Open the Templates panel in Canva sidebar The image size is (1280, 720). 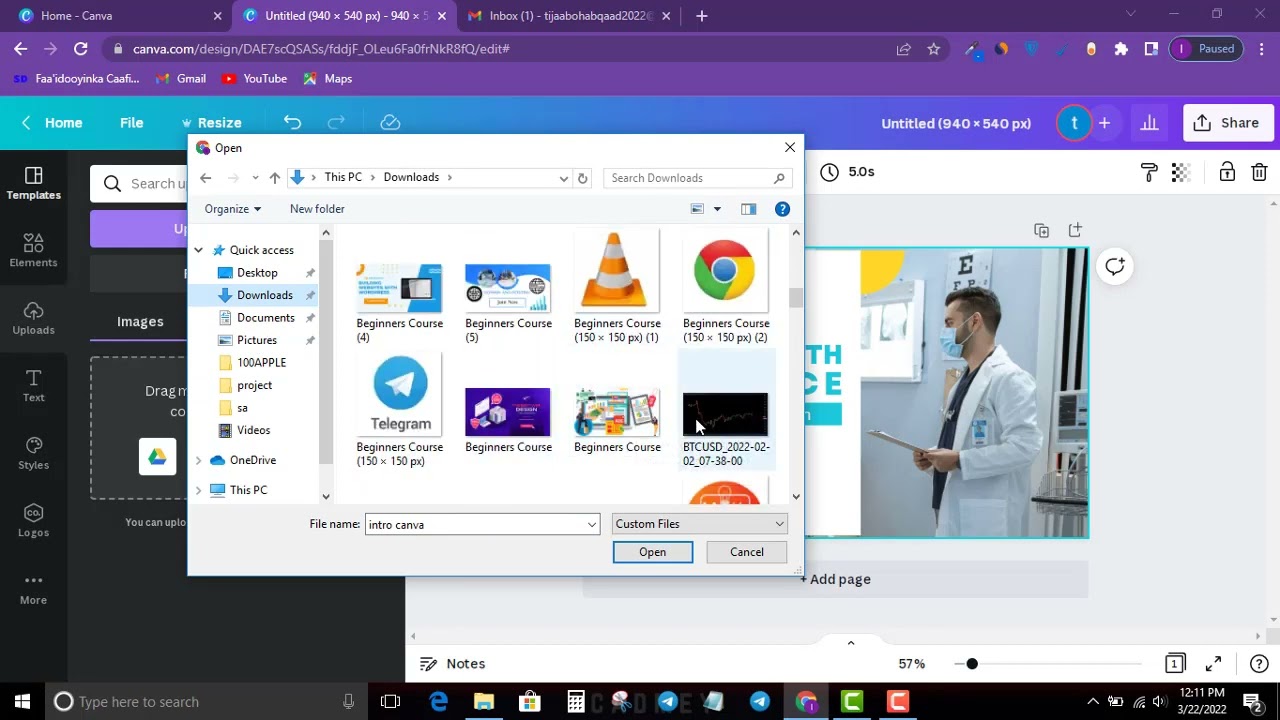tap(33, 183)
